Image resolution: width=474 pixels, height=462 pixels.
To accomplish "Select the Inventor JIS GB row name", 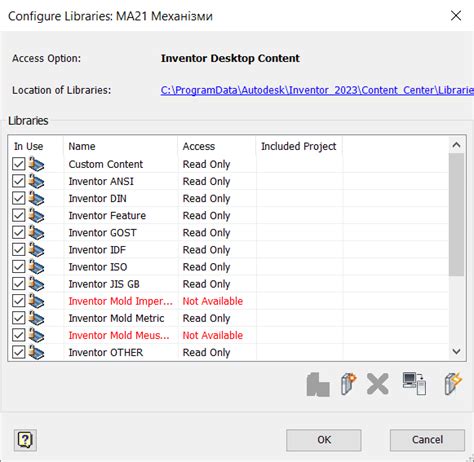I will [104, 284].
